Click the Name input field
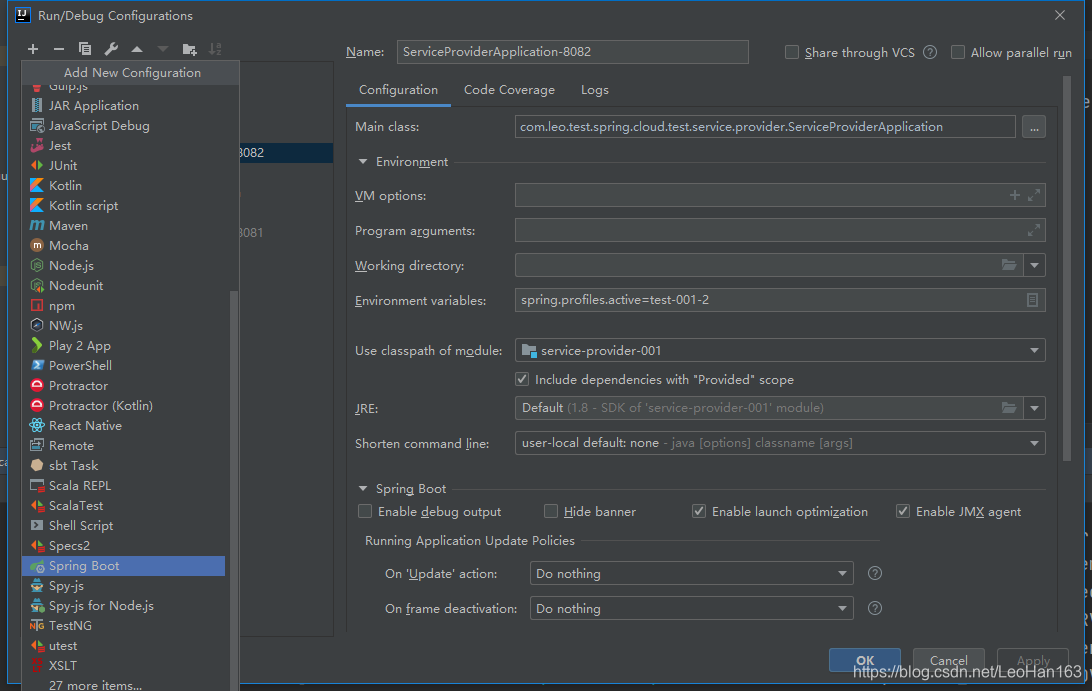Viewport: 1092px width, 691px height. tap(572, 52)
